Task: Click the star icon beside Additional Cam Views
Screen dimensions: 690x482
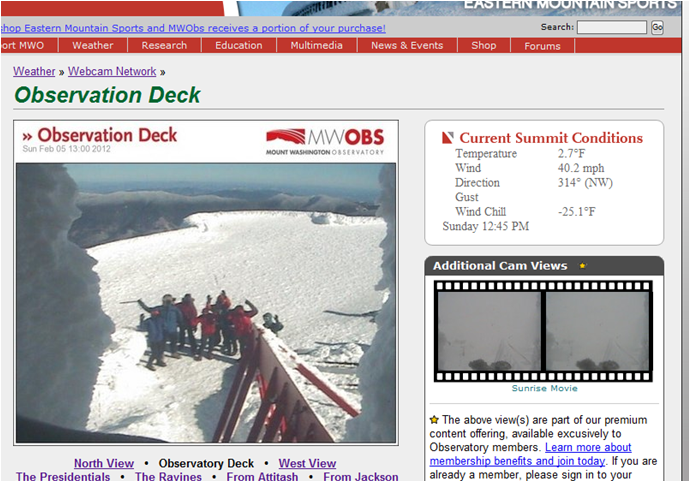Action: (583, 266)
